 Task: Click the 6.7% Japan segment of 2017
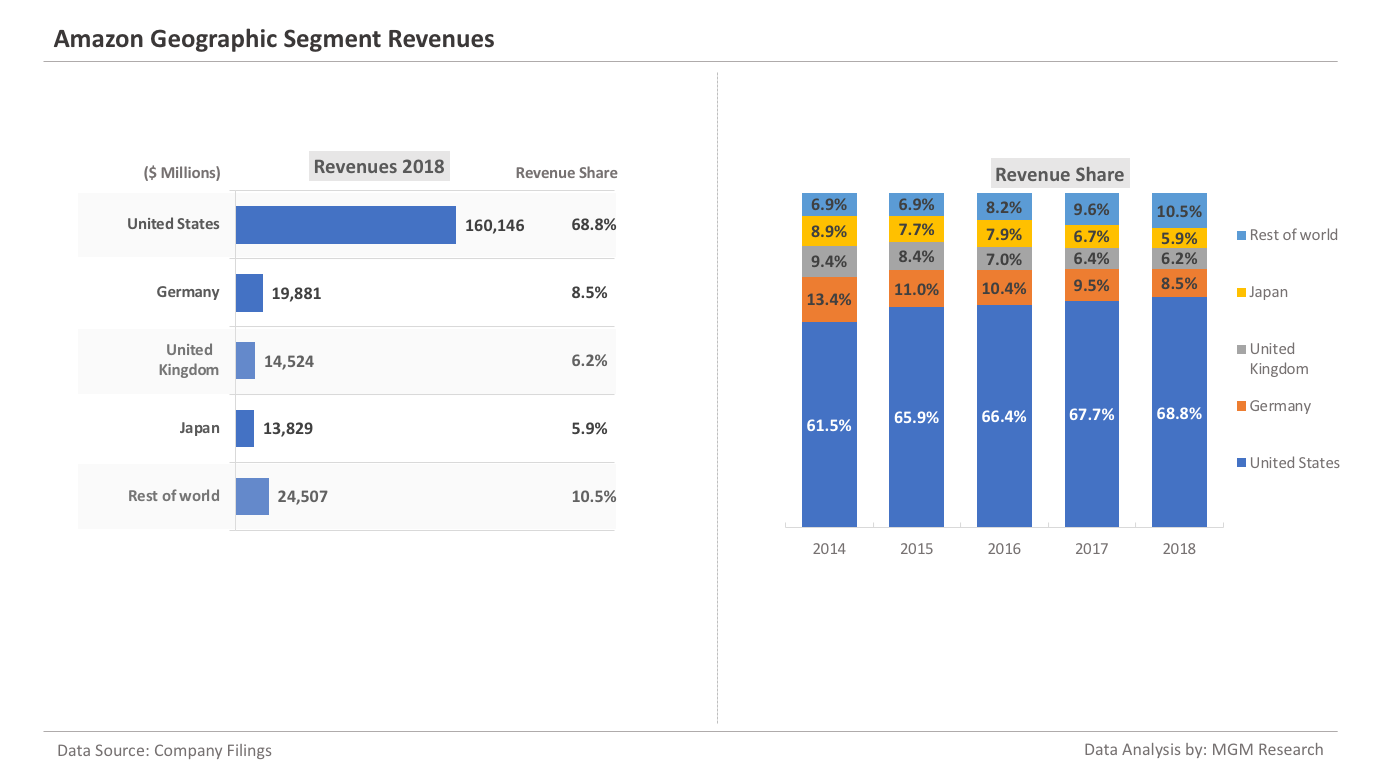[1092, 236]
